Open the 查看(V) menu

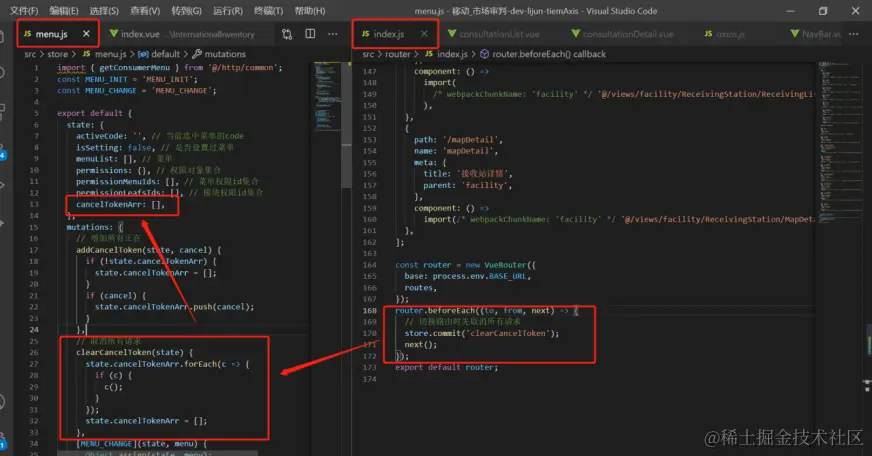[145, 11]
